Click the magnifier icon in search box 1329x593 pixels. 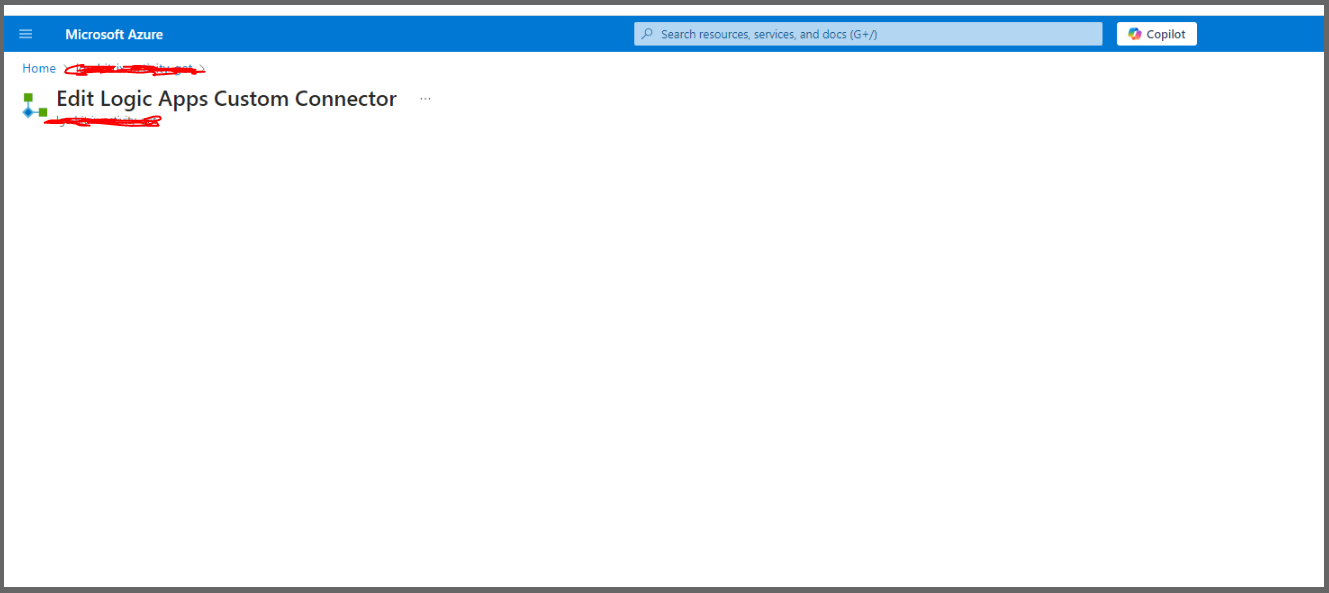pyautogui.click(x=648, y=34)
